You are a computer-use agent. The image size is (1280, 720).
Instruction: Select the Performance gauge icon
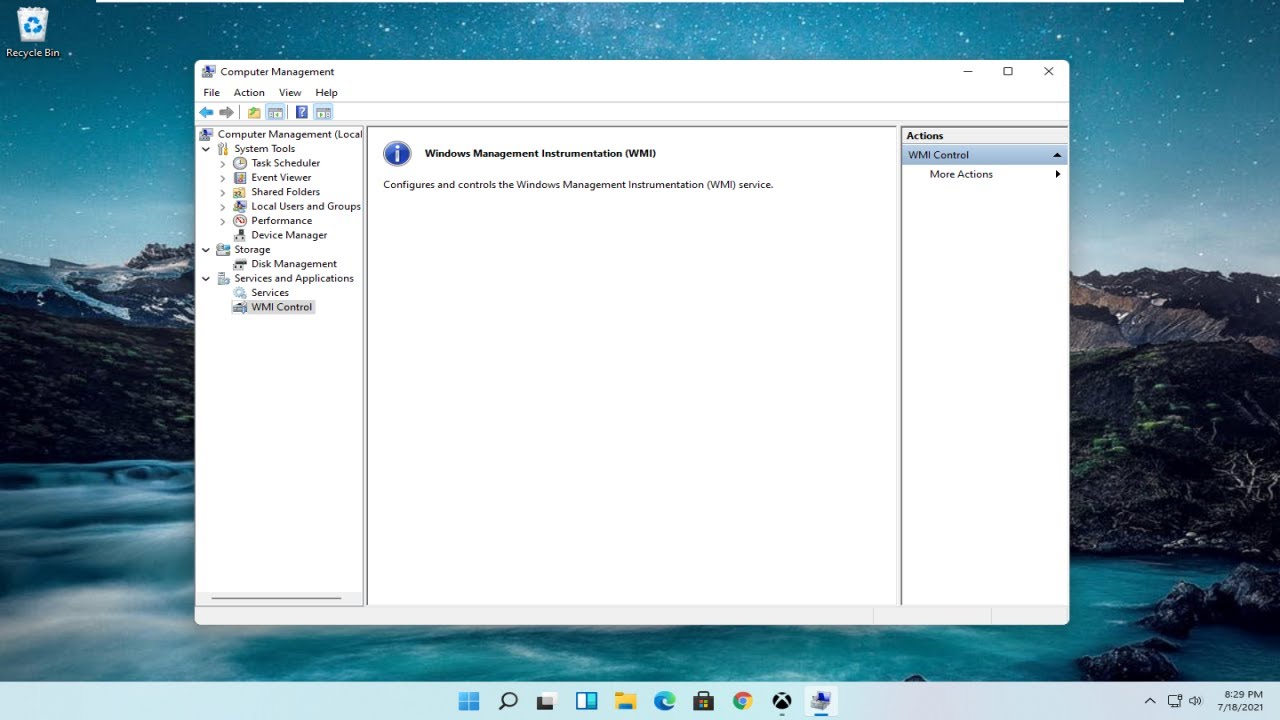click(x=240, y=221)
